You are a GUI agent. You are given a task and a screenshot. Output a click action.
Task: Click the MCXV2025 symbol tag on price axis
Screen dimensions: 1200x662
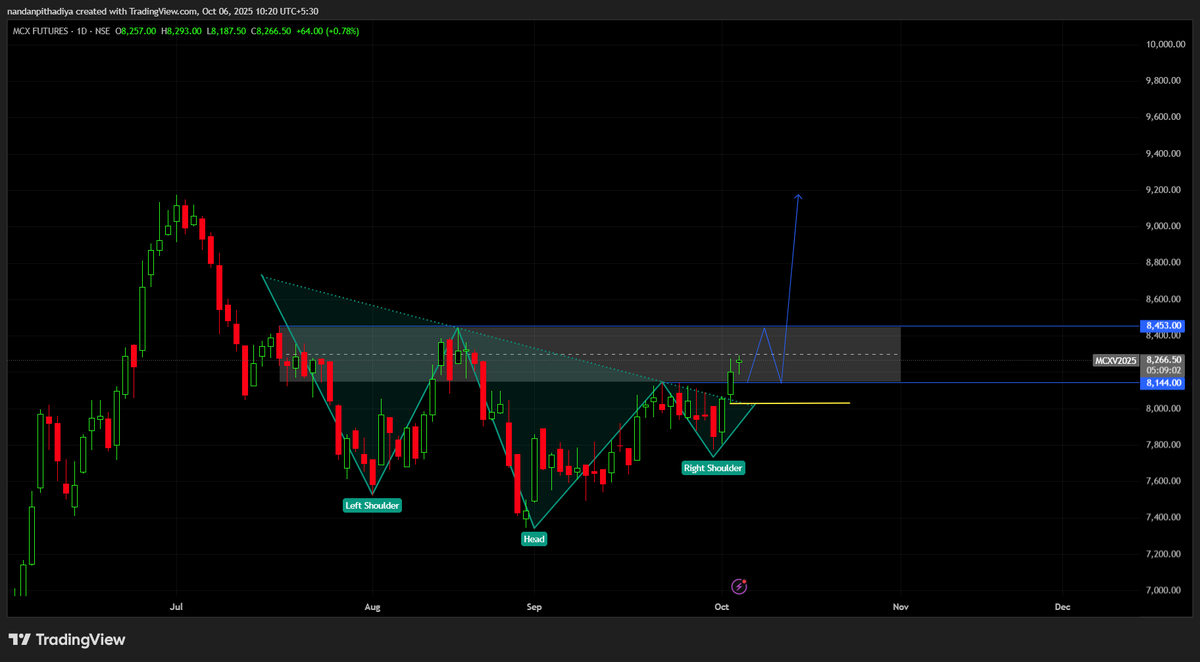[1116, 360]
